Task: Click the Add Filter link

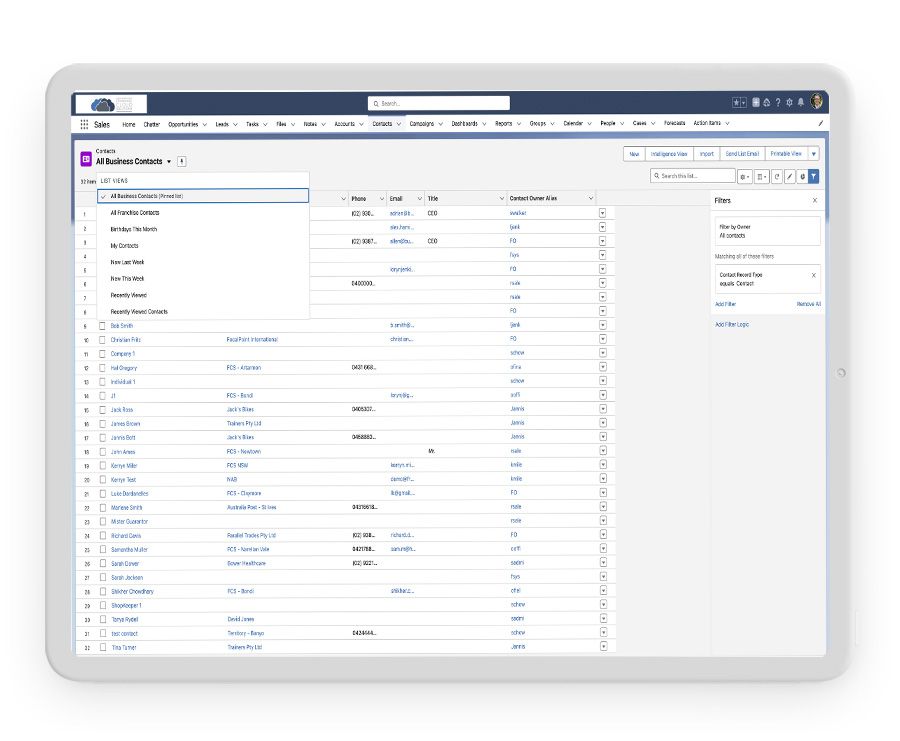Action: (725, 304)
